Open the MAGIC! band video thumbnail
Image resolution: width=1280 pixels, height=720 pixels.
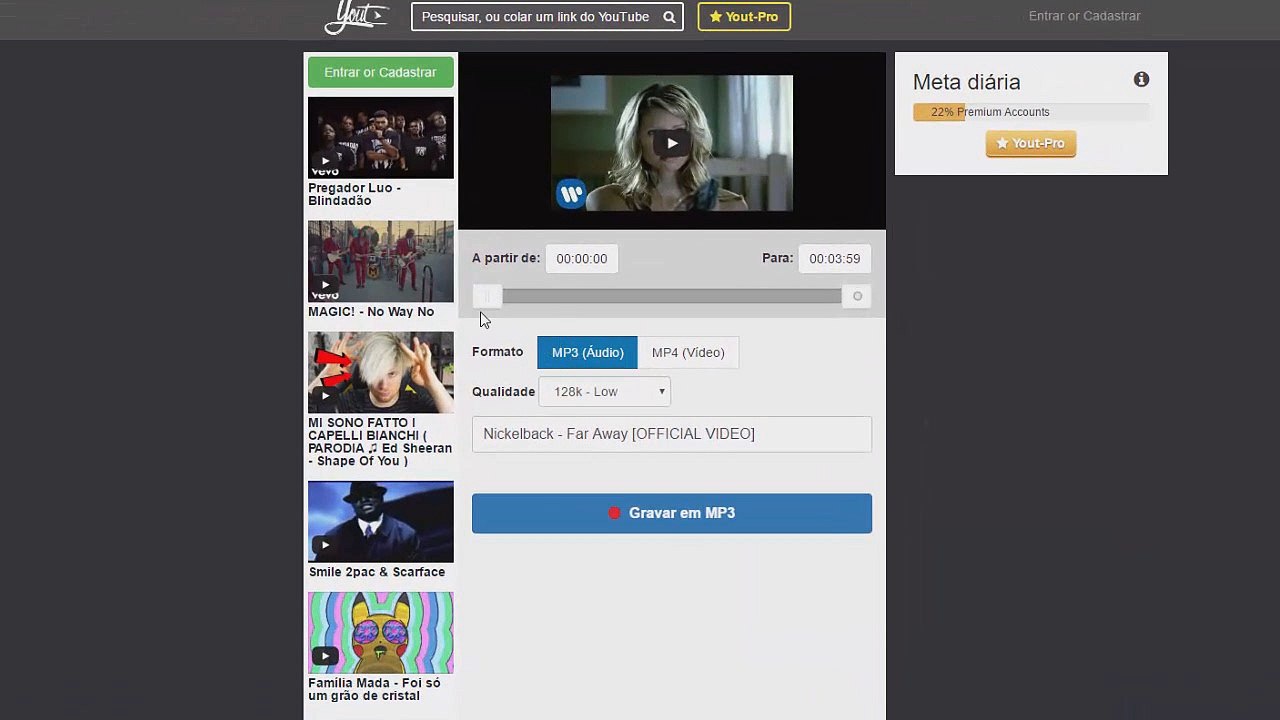pyautogui.click(x=381, y=261)
